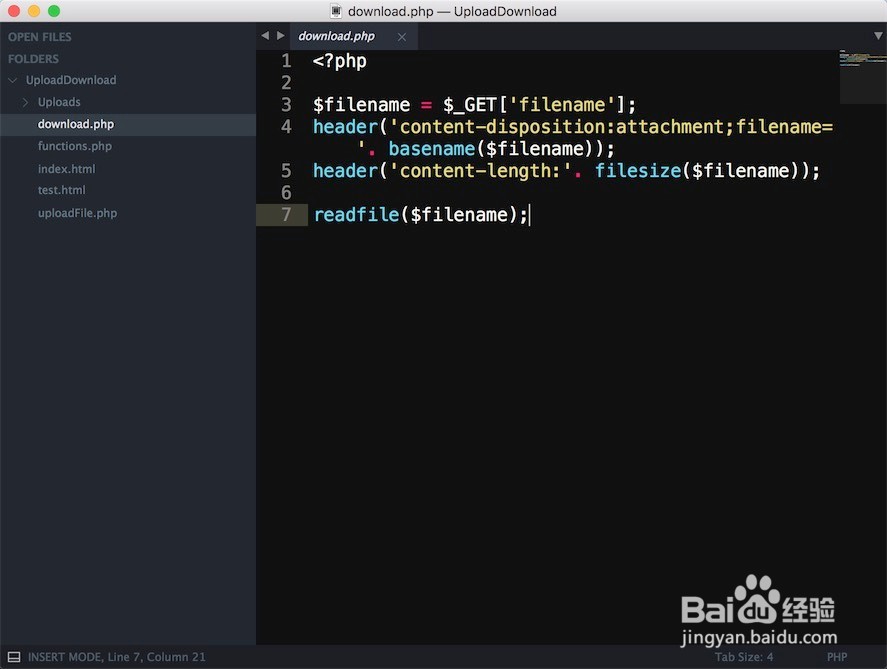Image resolution: width=887 pixels, height=669 pixels.
Task: Open index.html from the sidebar
Action: coord(64,168)
